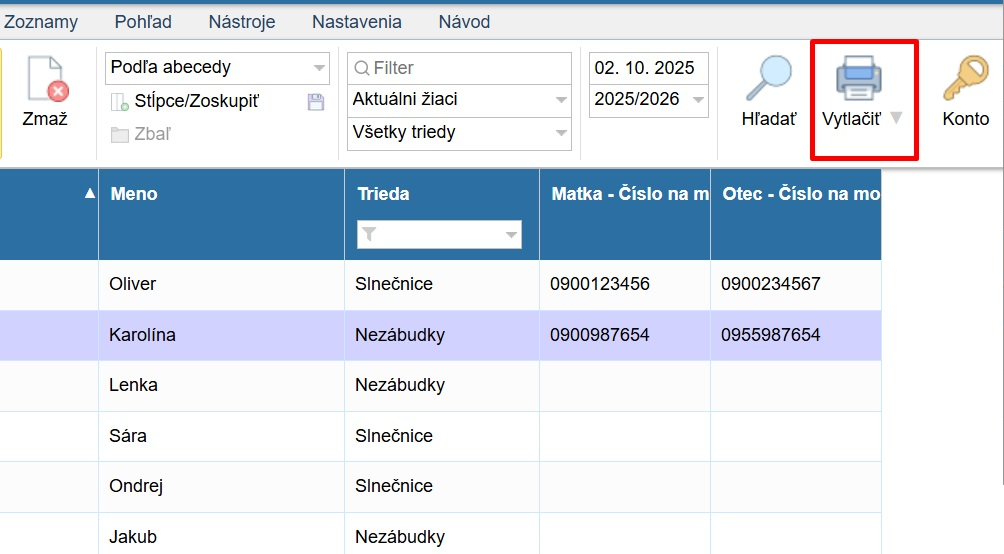Open the Trieda column filter dropdown
The width and height of the screenshot is (1004, 554).
pos(512,234)
